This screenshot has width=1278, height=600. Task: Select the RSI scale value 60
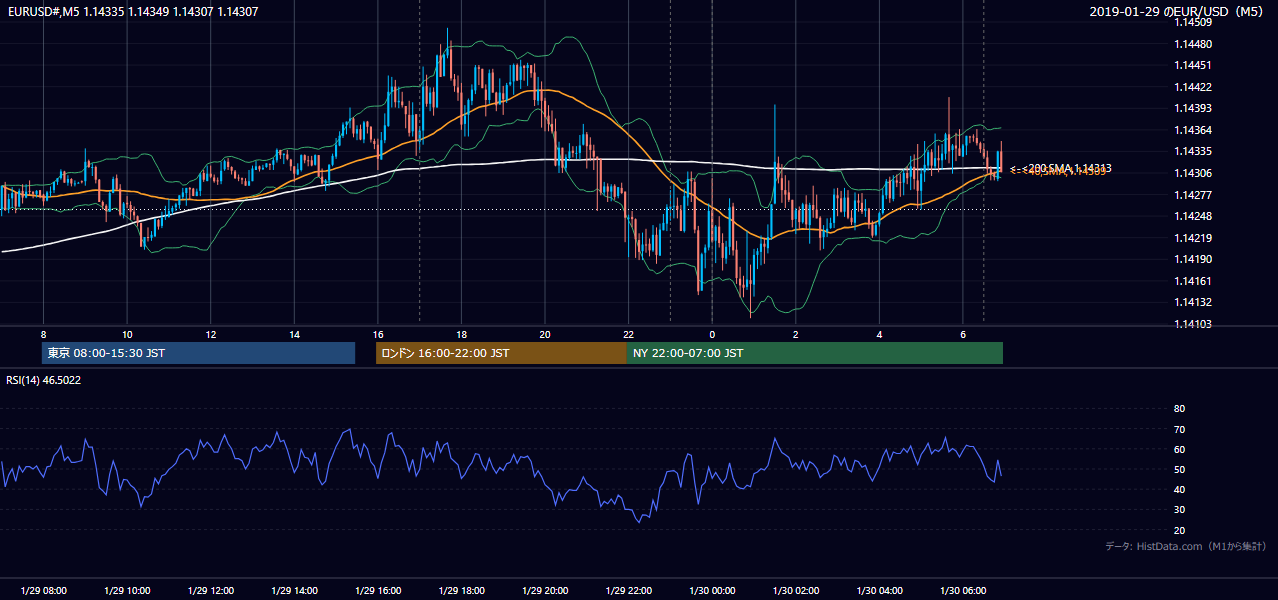[1179, 449]
